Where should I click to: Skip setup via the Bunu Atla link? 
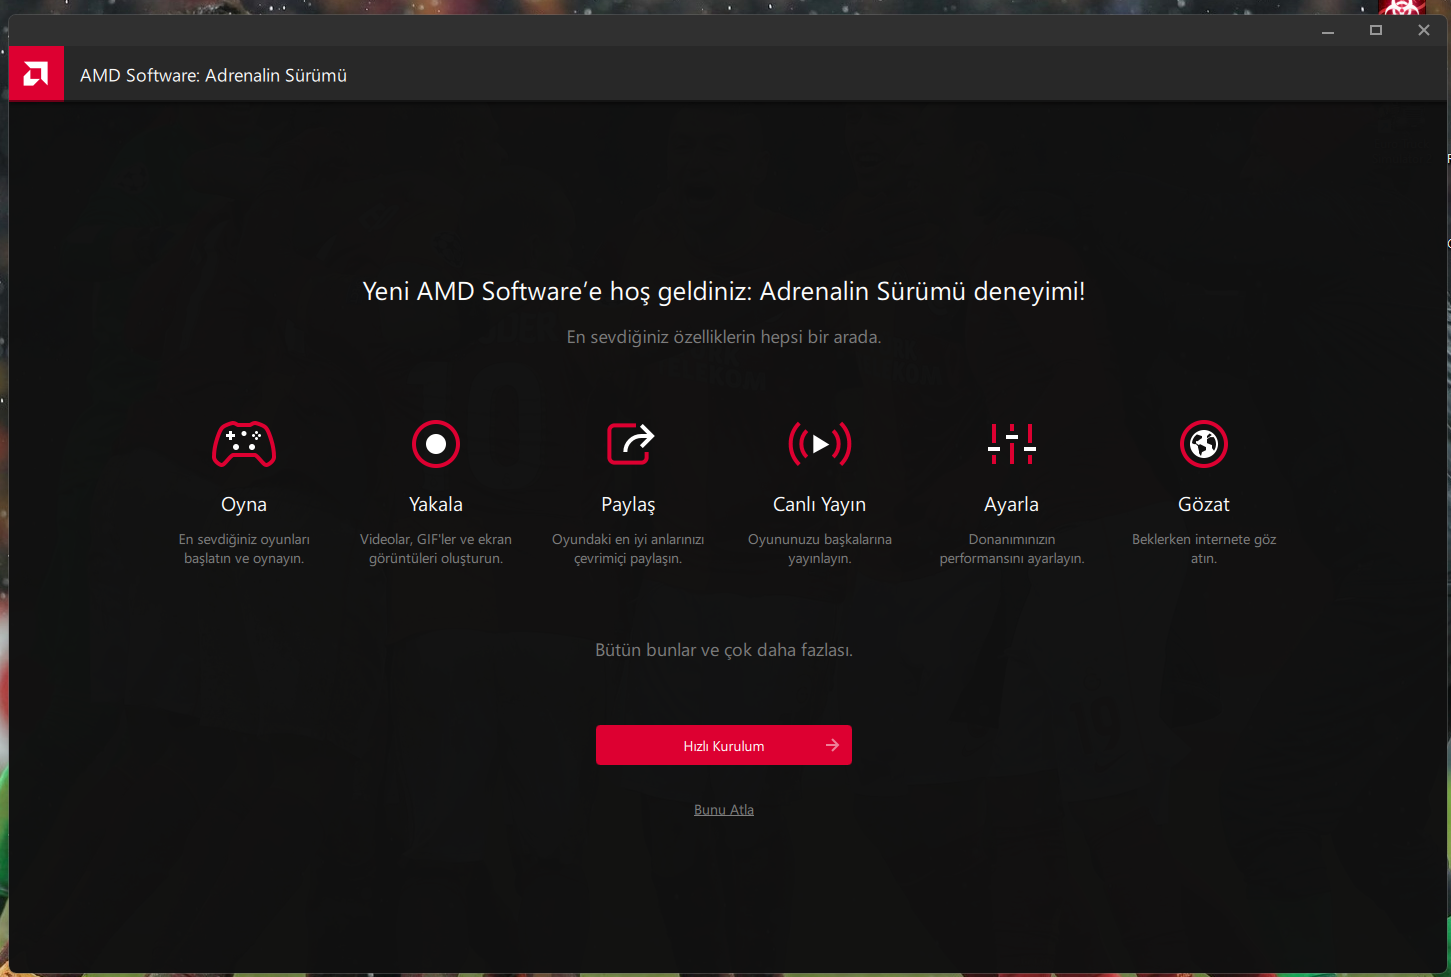(x=724, y=810)
